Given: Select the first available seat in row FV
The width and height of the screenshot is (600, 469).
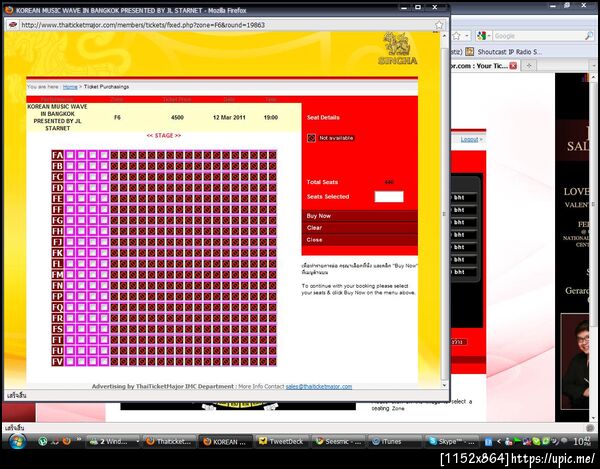Looking at the screenshot, I should pos(70,361).
